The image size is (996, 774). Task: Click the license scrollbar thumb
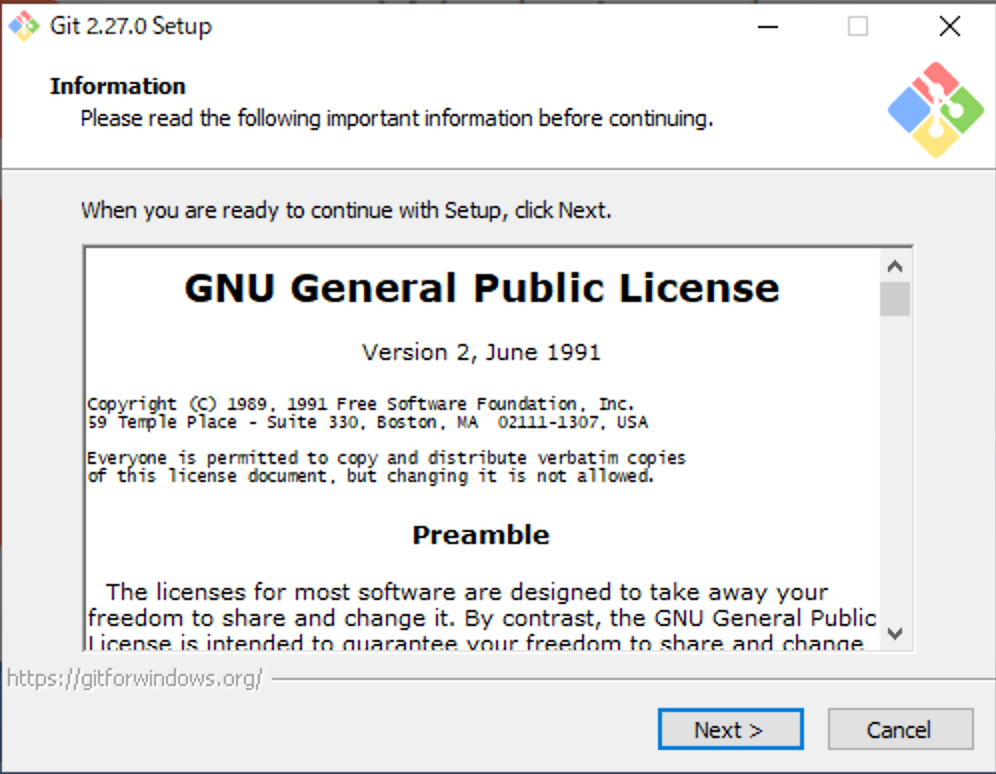tap(895, 299)
